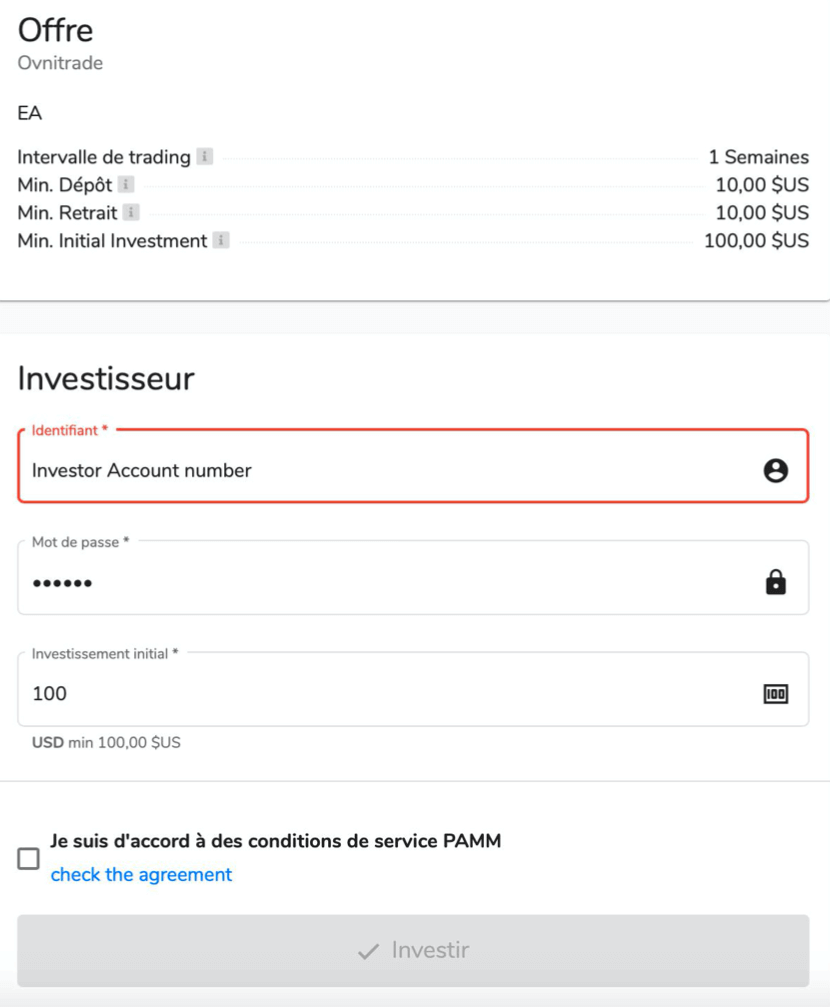Open the check the agreement link
The image size is (830, 1007).
coord(141,875)
